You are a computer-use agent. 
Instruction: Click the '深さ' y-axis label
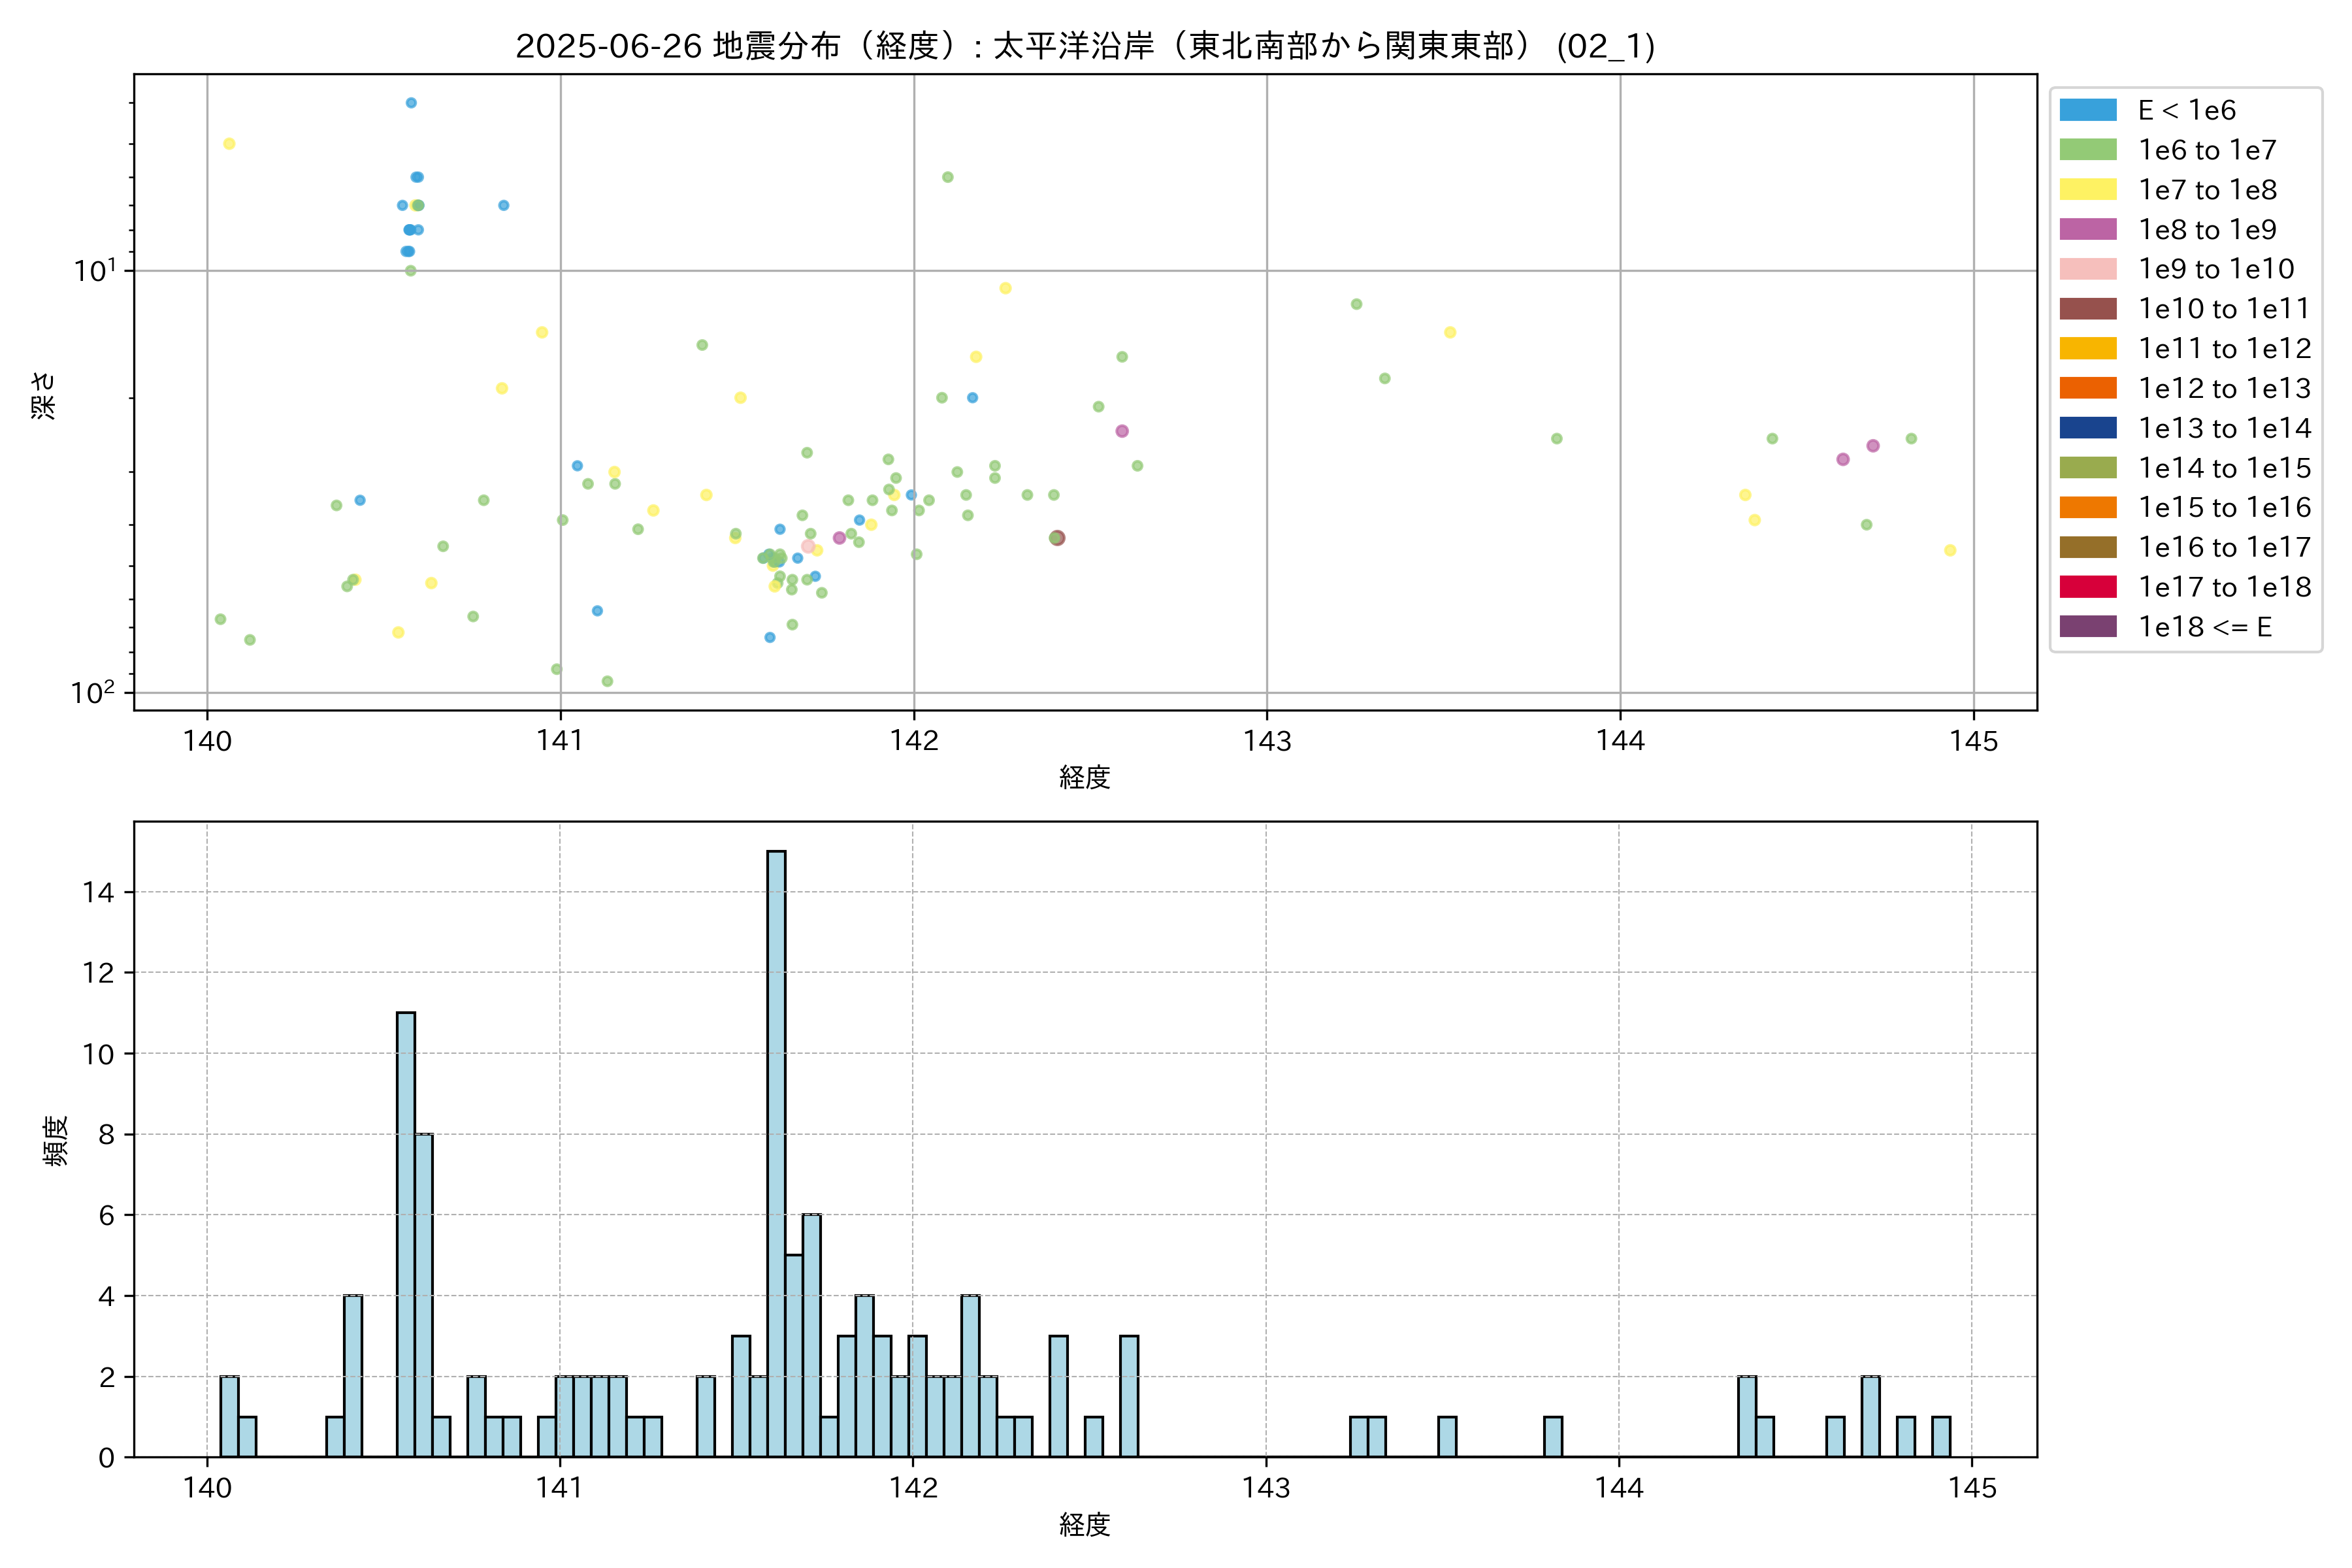coord(44,395)
